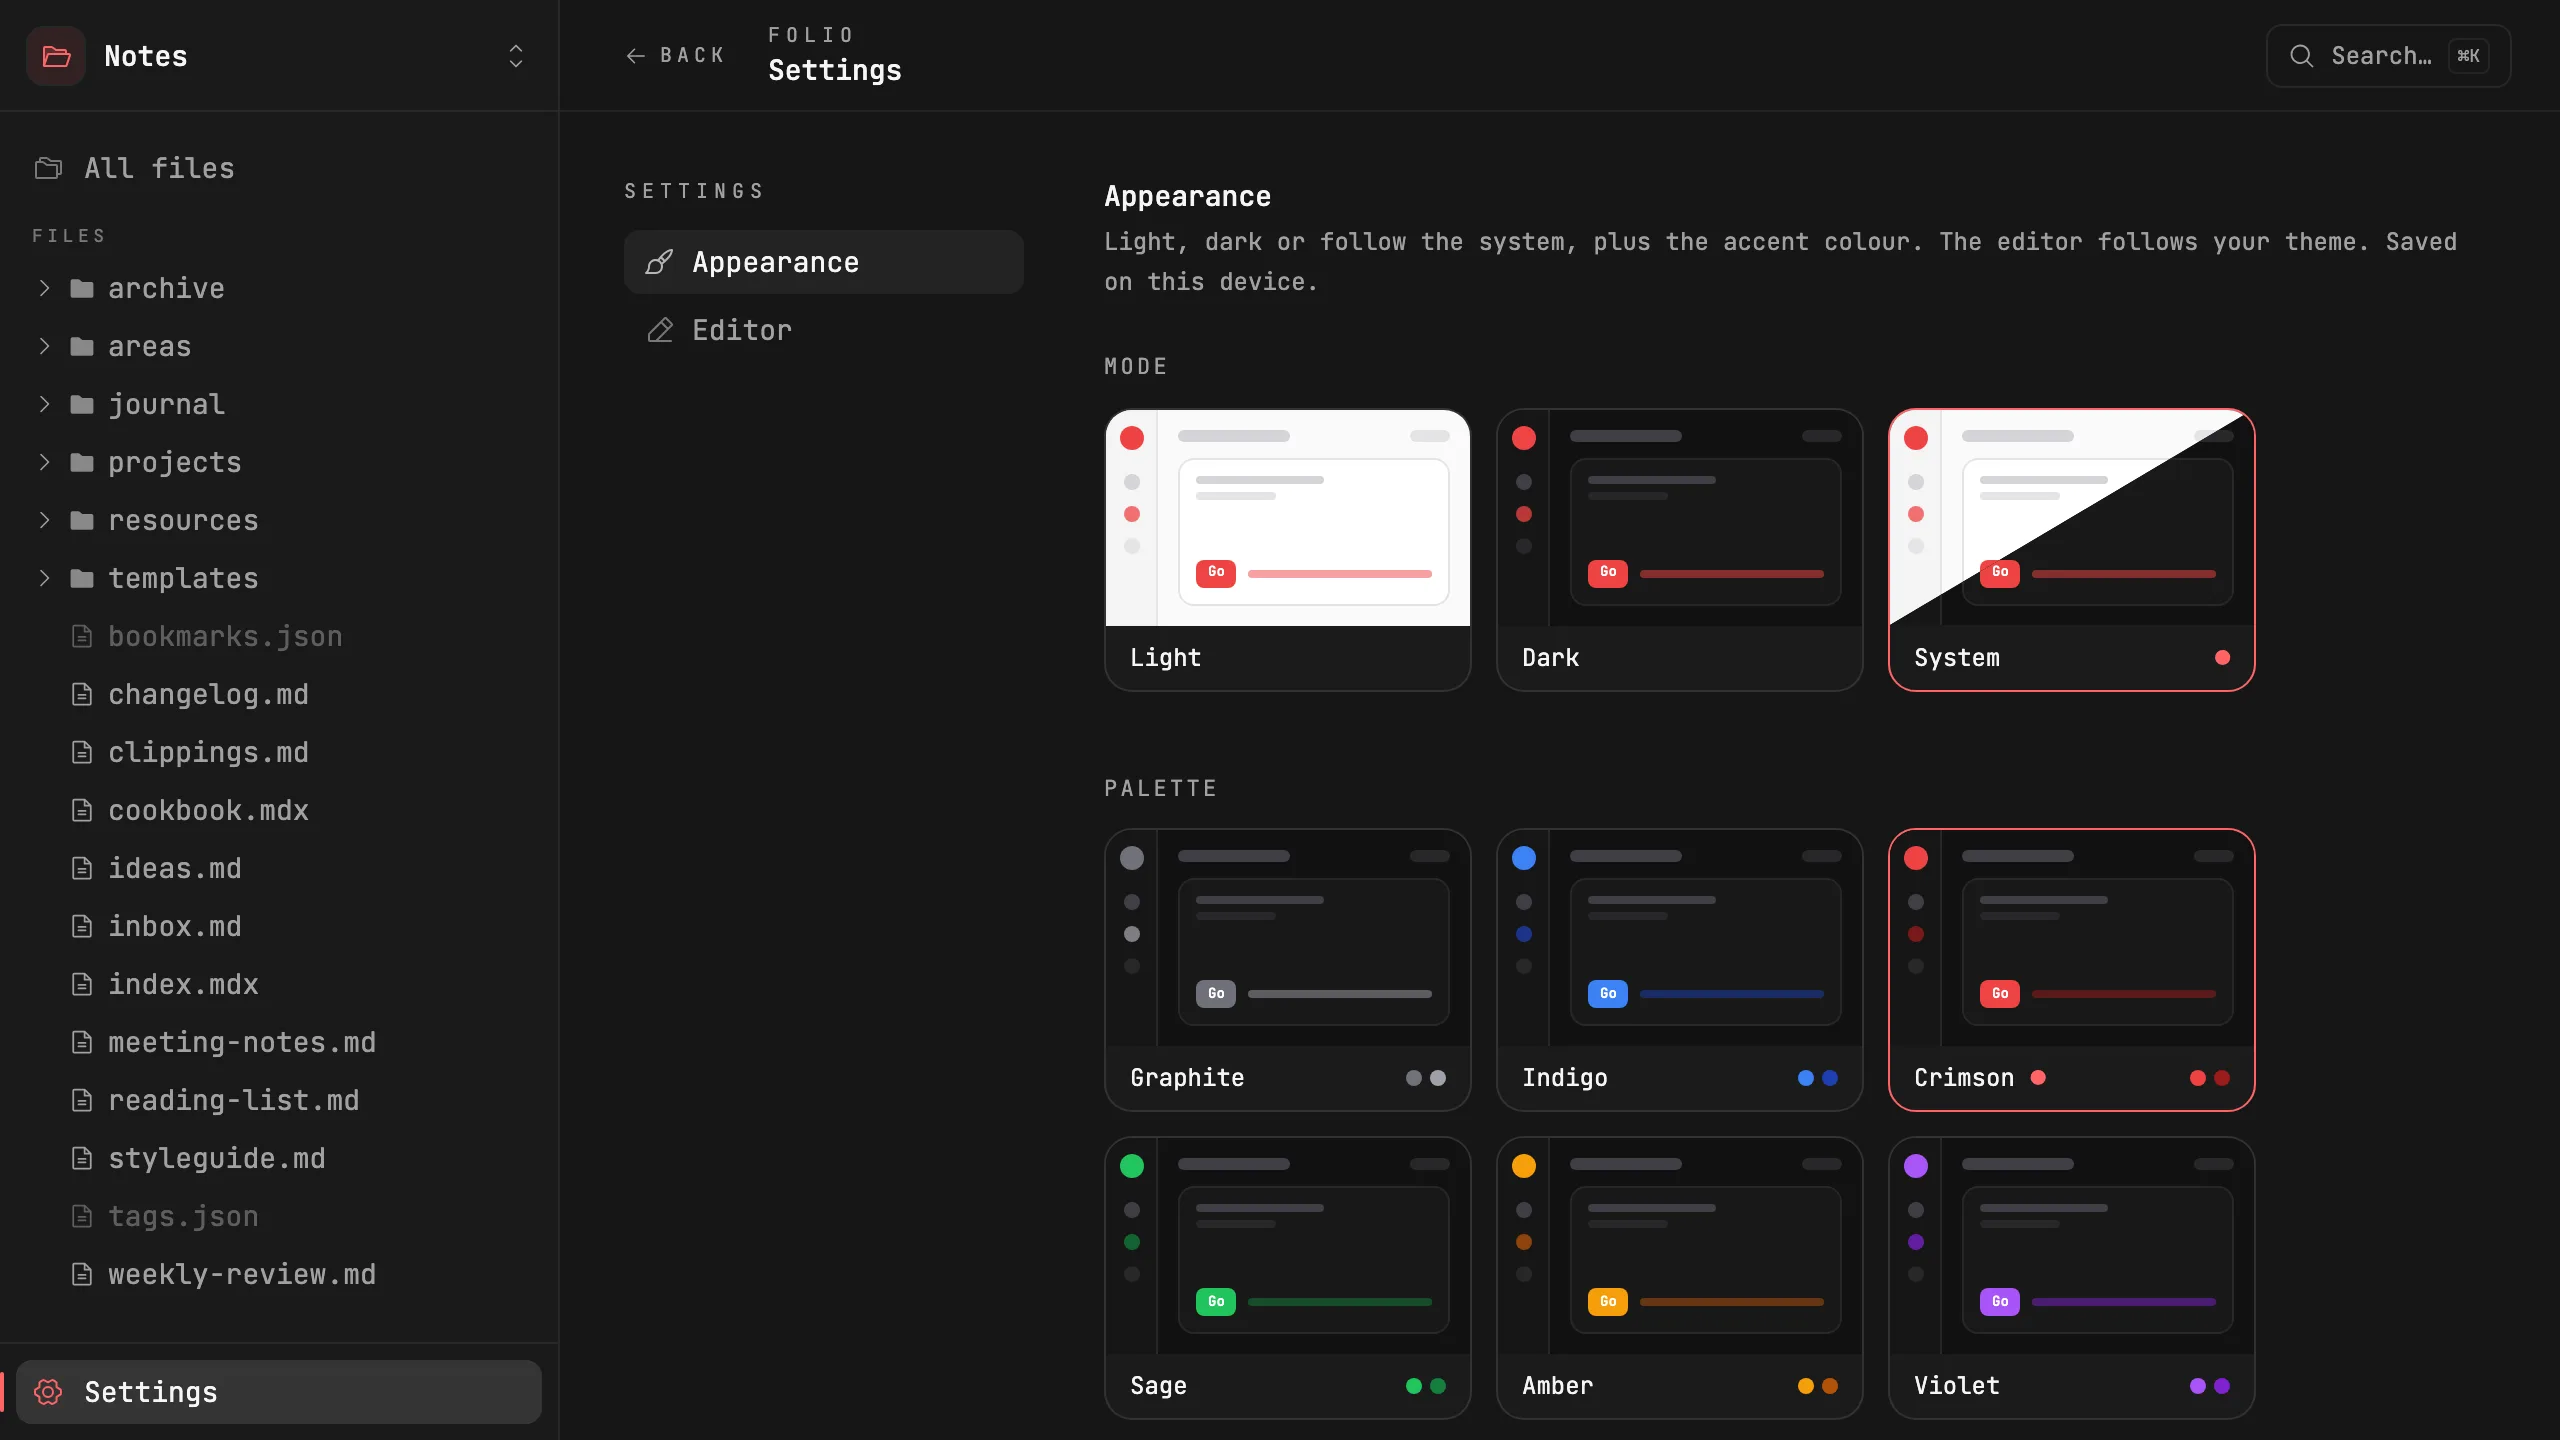The width and height of the screenshot is (2560, 1440).
Task: Click the search magnifier icon
Action: point(2301,56)
